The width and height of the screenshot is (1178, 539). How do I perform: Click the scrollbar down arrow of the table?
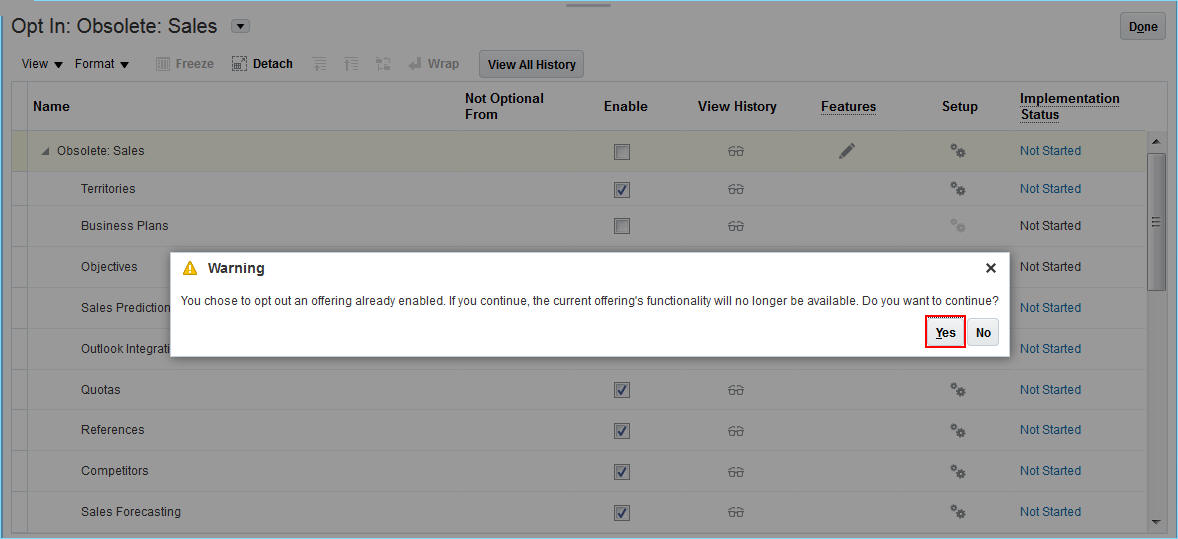coord(1157,521)
